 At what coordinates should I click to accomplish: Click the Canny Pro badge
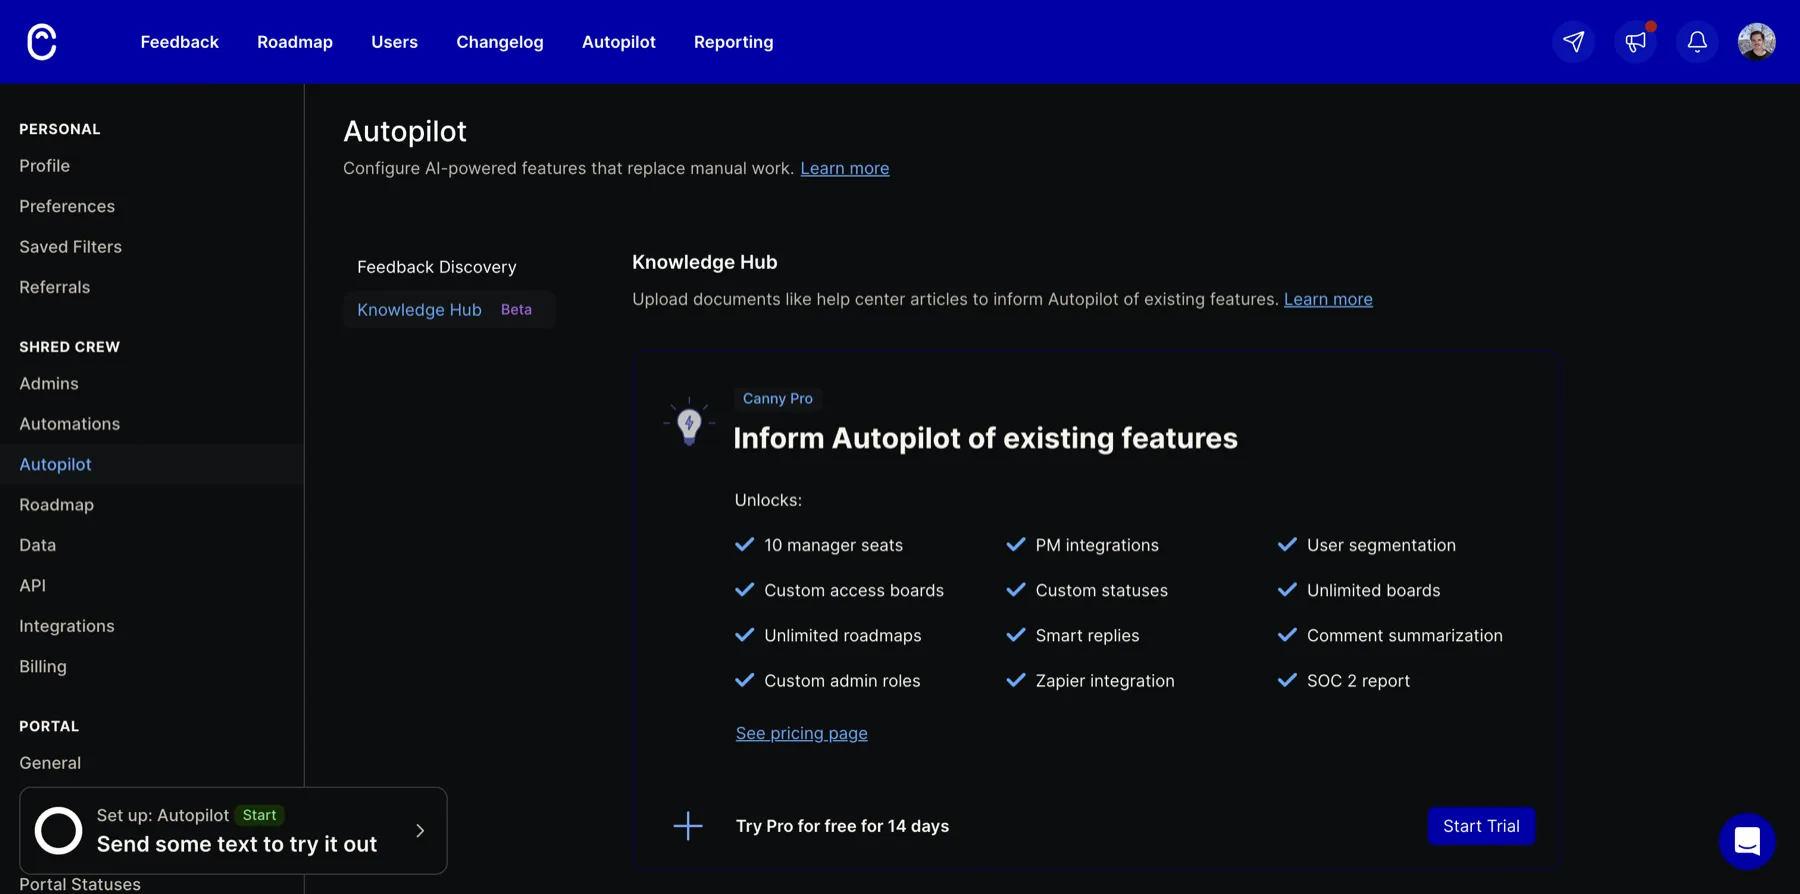[x=778, y=398]
